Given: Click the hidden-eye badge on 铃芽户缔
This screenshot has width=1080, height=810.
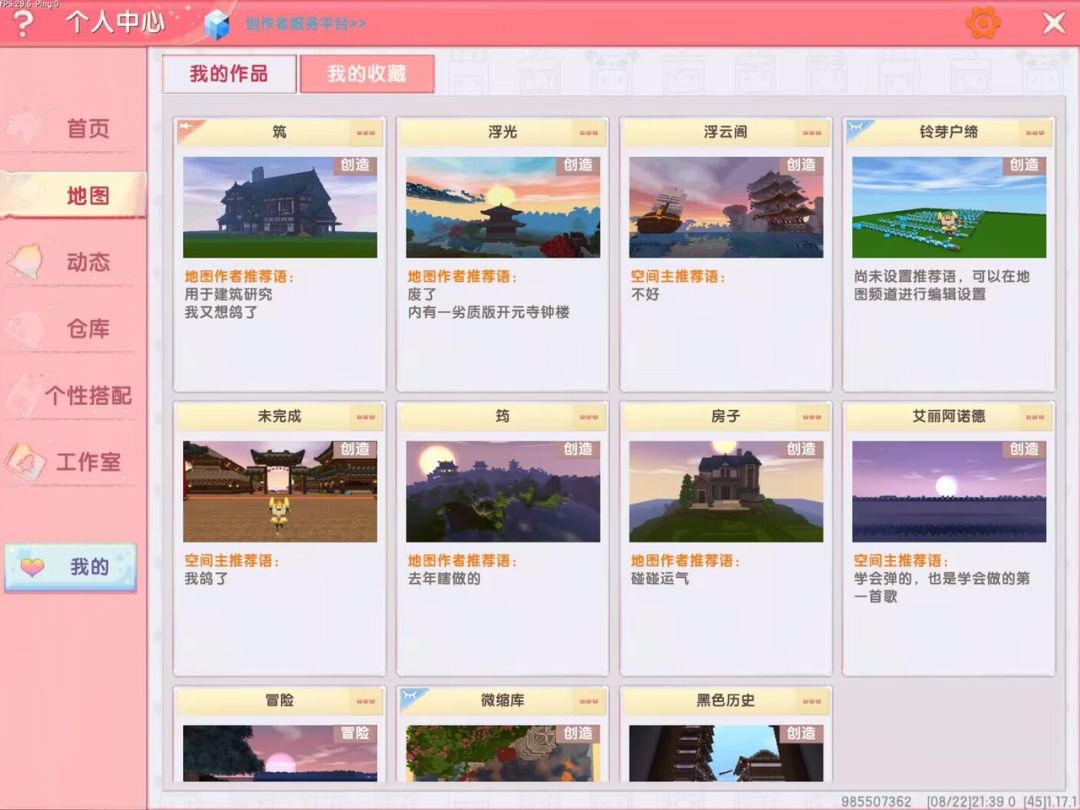Looking at the screenshot, I should 858,129.
